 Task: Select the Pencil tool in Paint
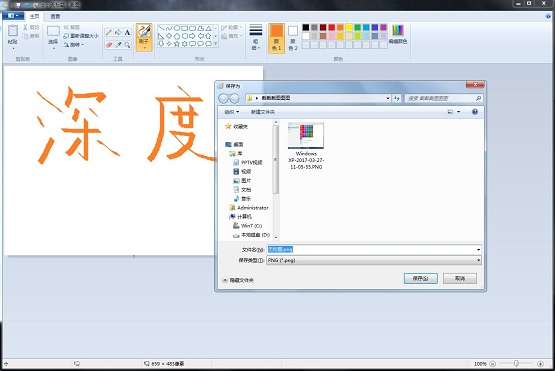coord(109,33)
